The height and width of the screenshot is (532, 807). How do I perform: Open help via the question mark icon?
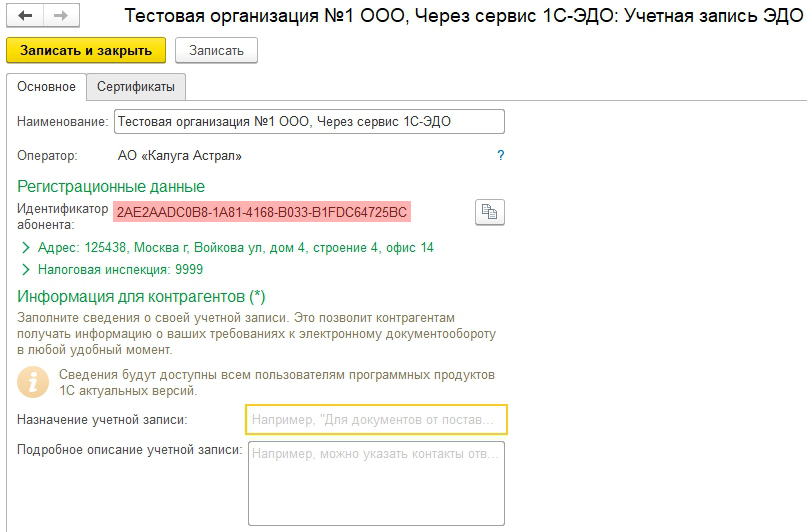tap(500, 156)
